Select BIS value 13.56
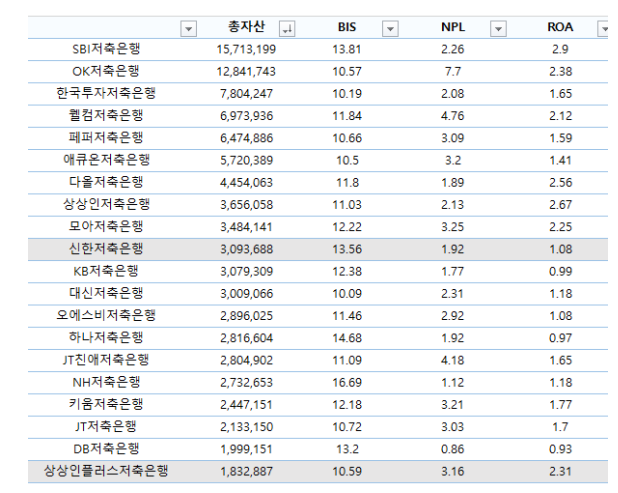Viewport: 618px width, 493px height. pyautogui.click(x=347, y=249)
